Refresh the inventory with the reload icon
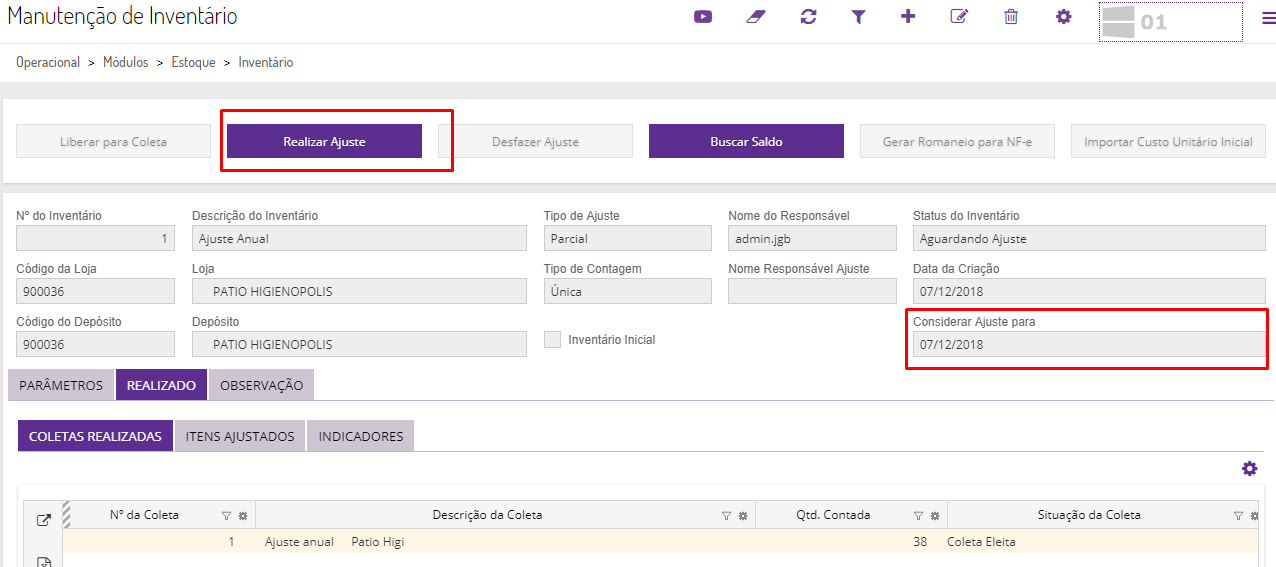The image size is (1276, 567). coord(808,17)
